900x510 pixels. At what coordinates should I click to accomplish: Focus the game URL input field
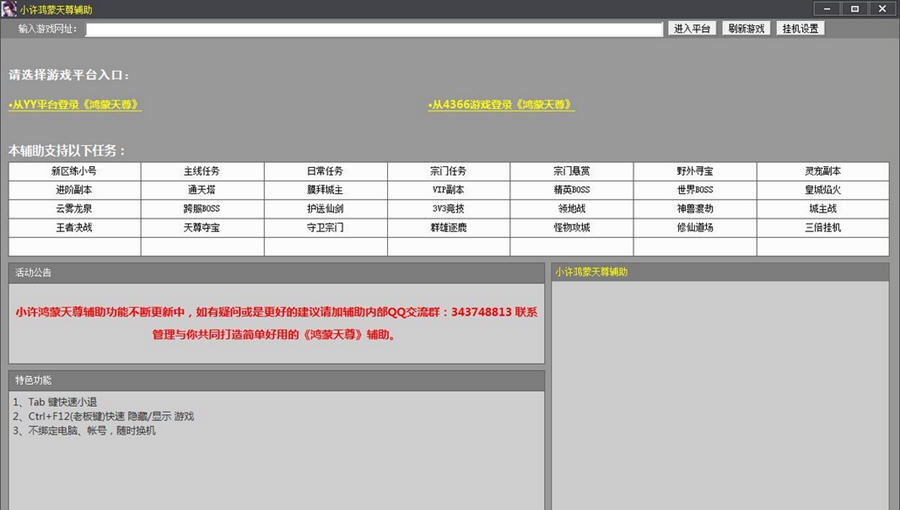(374, 29)
